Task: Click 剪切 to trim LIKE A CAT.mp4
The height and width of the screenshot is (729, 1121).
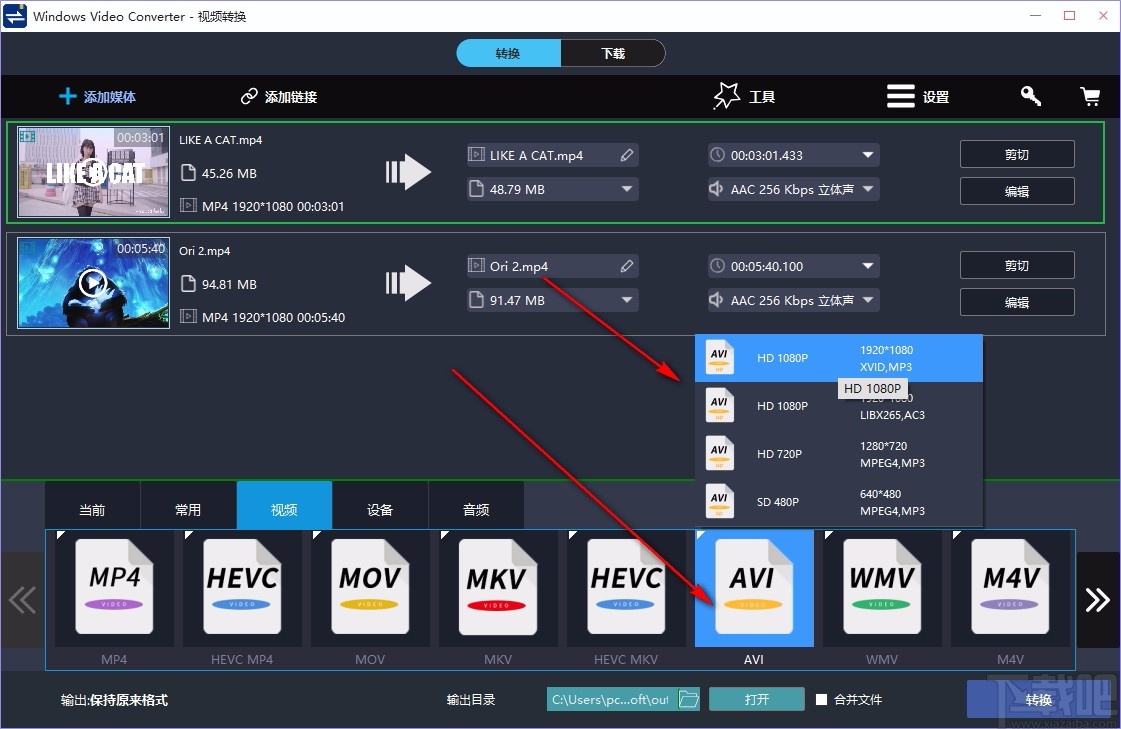Action: pos(1016,154)
